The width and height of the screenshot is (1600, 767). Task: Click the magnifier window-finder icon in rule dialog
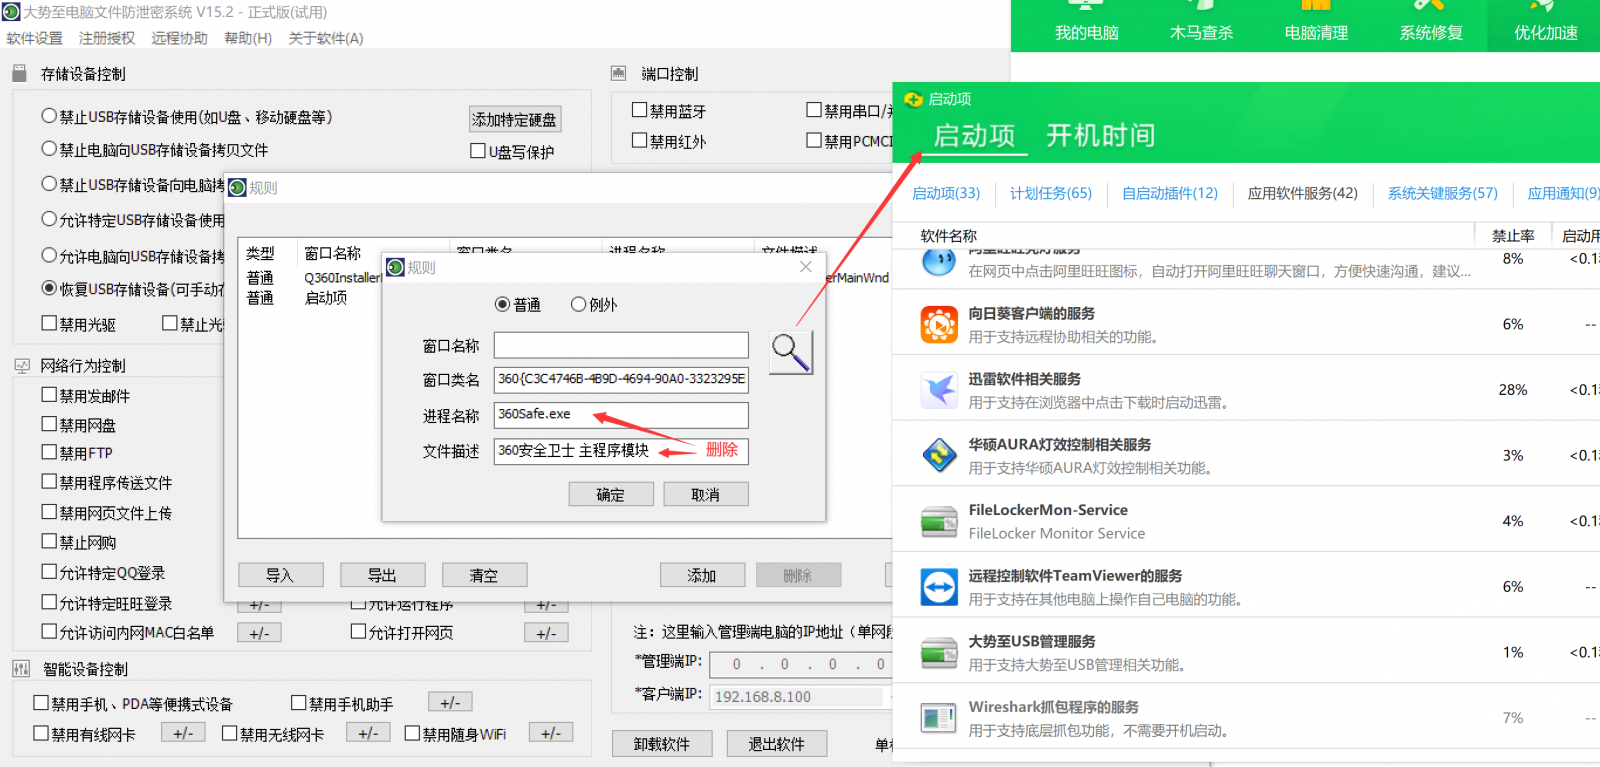[x=791, y=352]
